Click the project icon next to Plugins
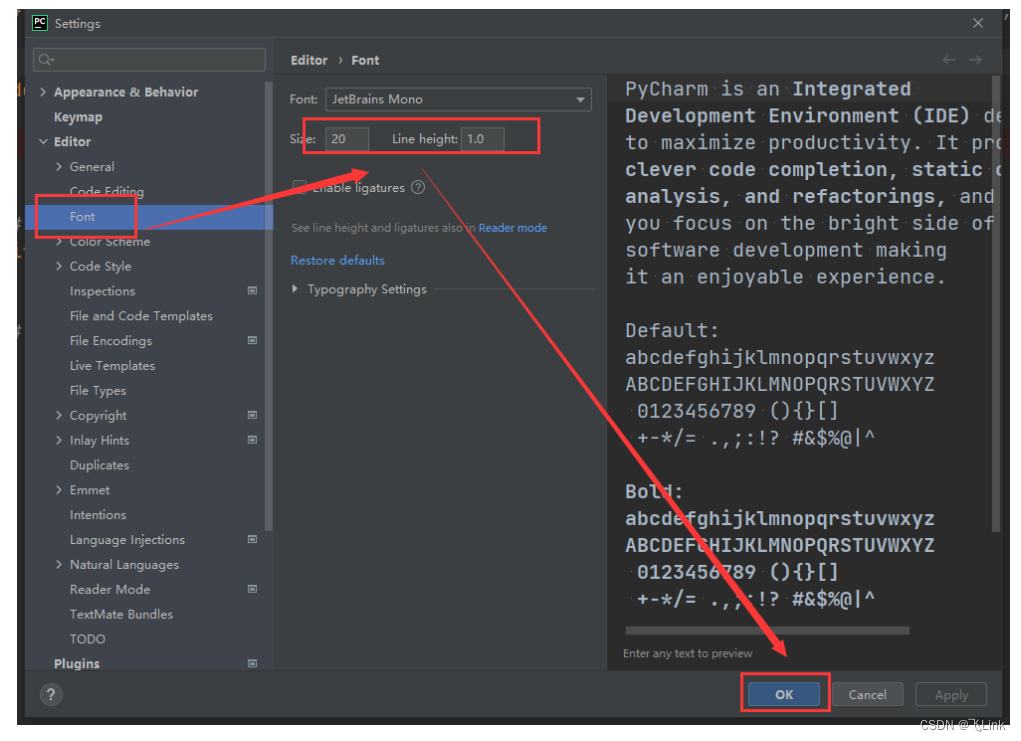Screen dimensions: 1021x741 point(252,664)
